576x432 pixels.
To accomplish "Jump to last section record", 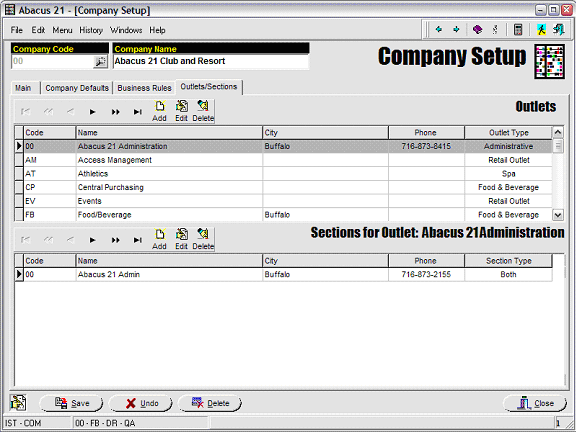I will coord(137,240).
